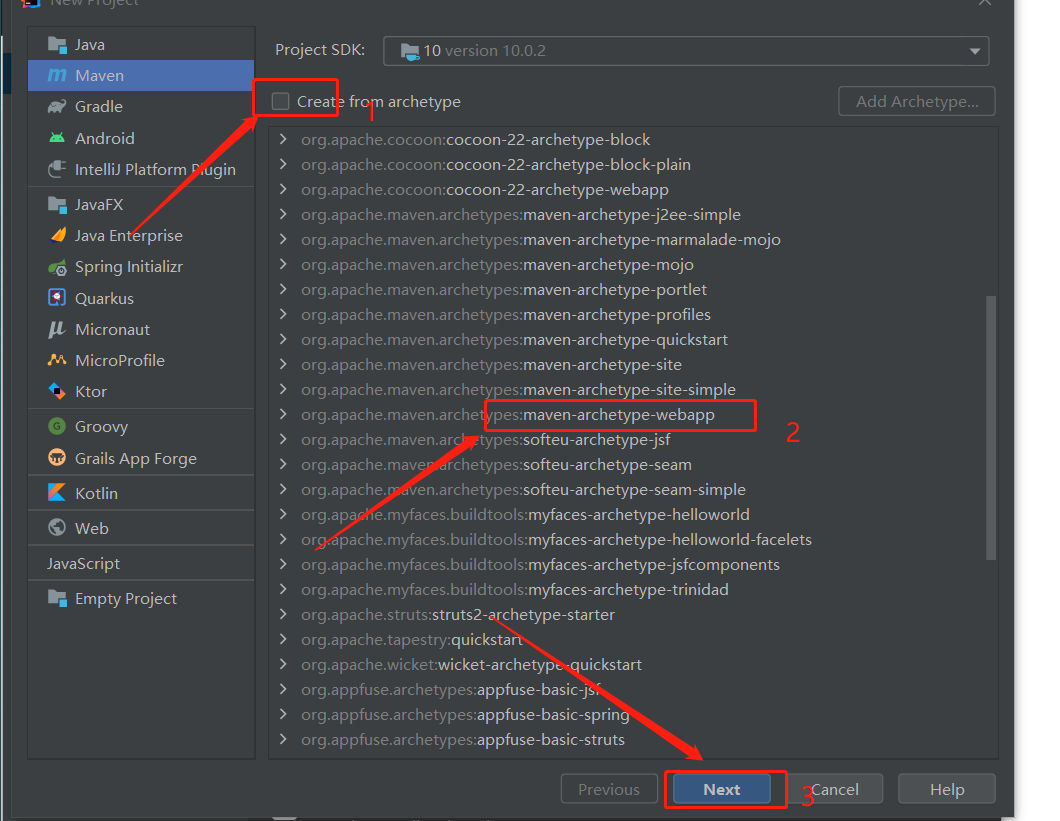Select Android project type label
Viewport: 1060px width, 821px height.
[105, 138]
